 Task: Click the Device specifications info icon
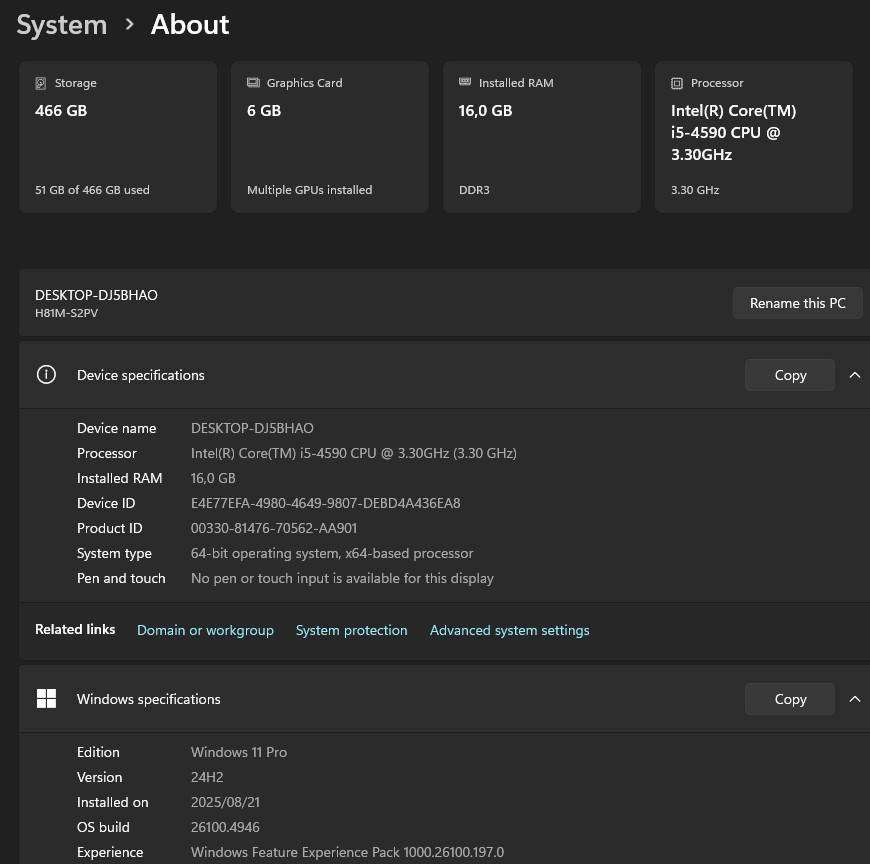coord(46,374)
